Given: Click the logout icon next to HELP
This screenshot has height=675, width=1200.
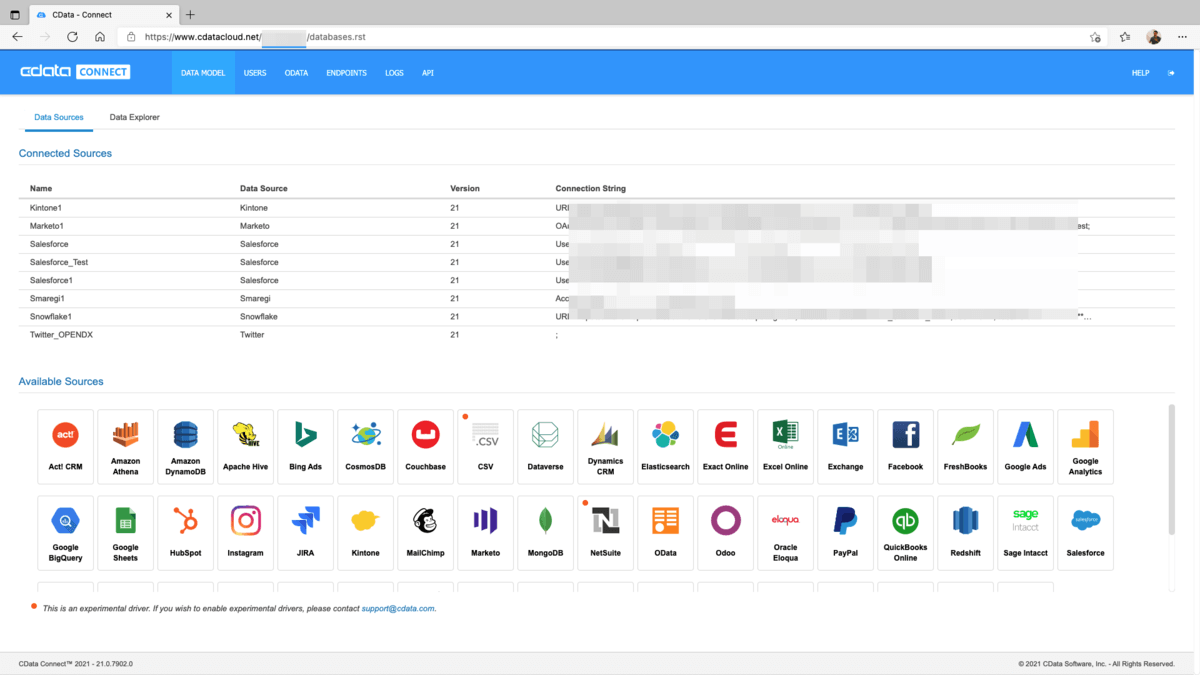Looking at the screenshot, I should (1171, 73).
